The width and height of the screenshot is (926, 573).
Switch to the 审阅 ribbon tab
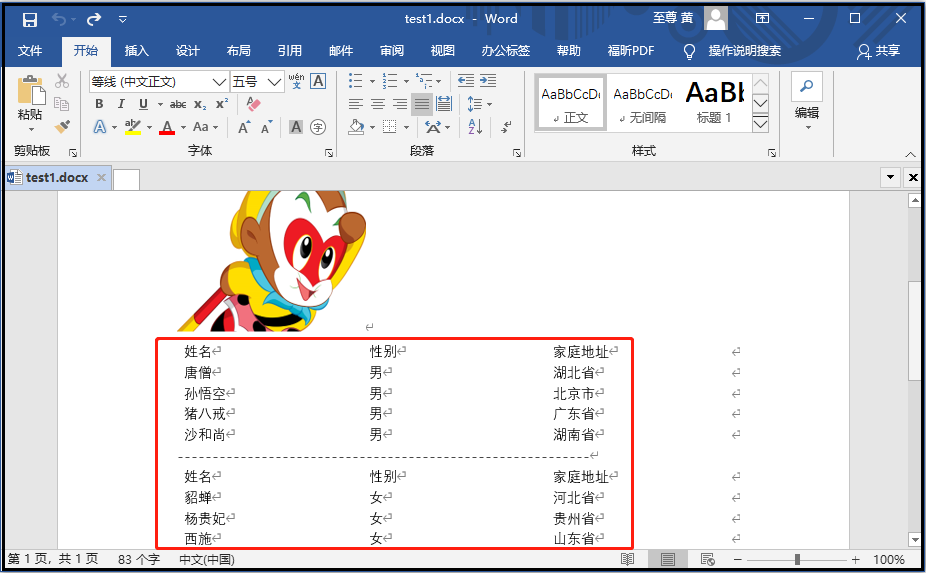pyautogui.click(x=392, y=51)
